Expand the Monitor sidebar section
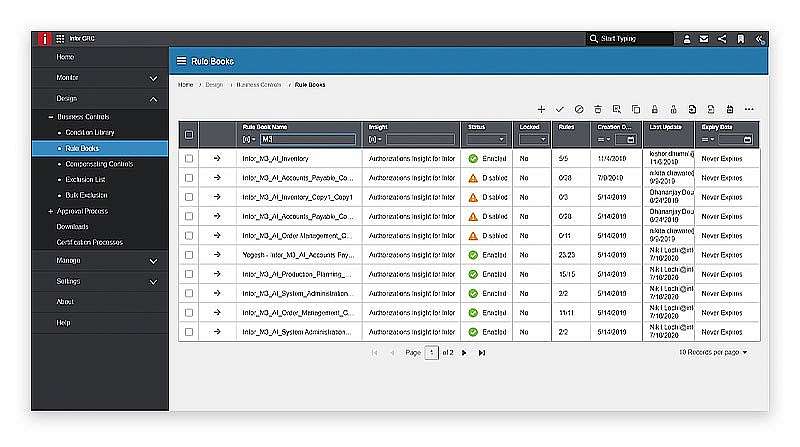The image size is (800, 447). (x=153, y=78)
